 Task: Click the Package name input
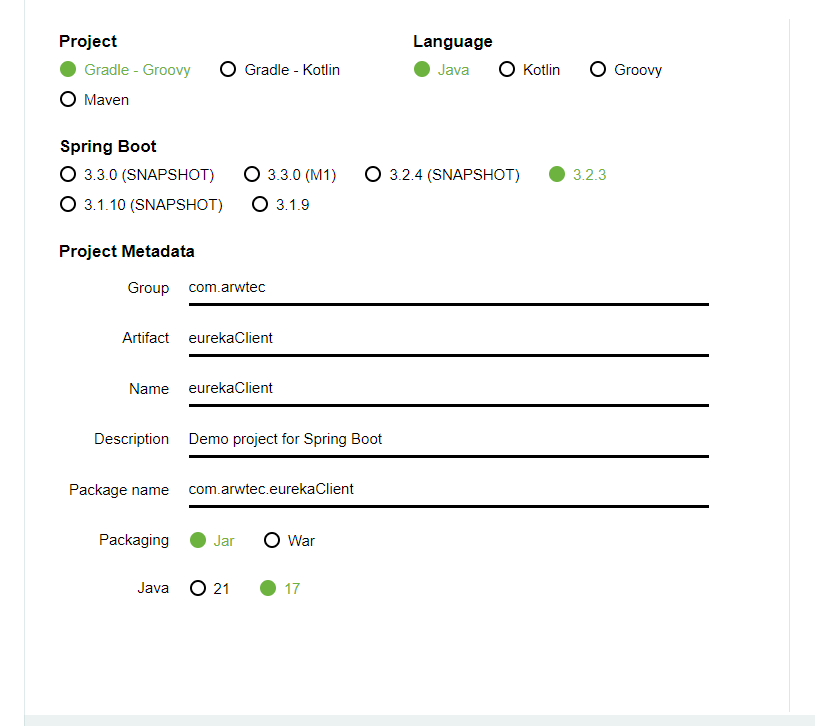[448, 489]
